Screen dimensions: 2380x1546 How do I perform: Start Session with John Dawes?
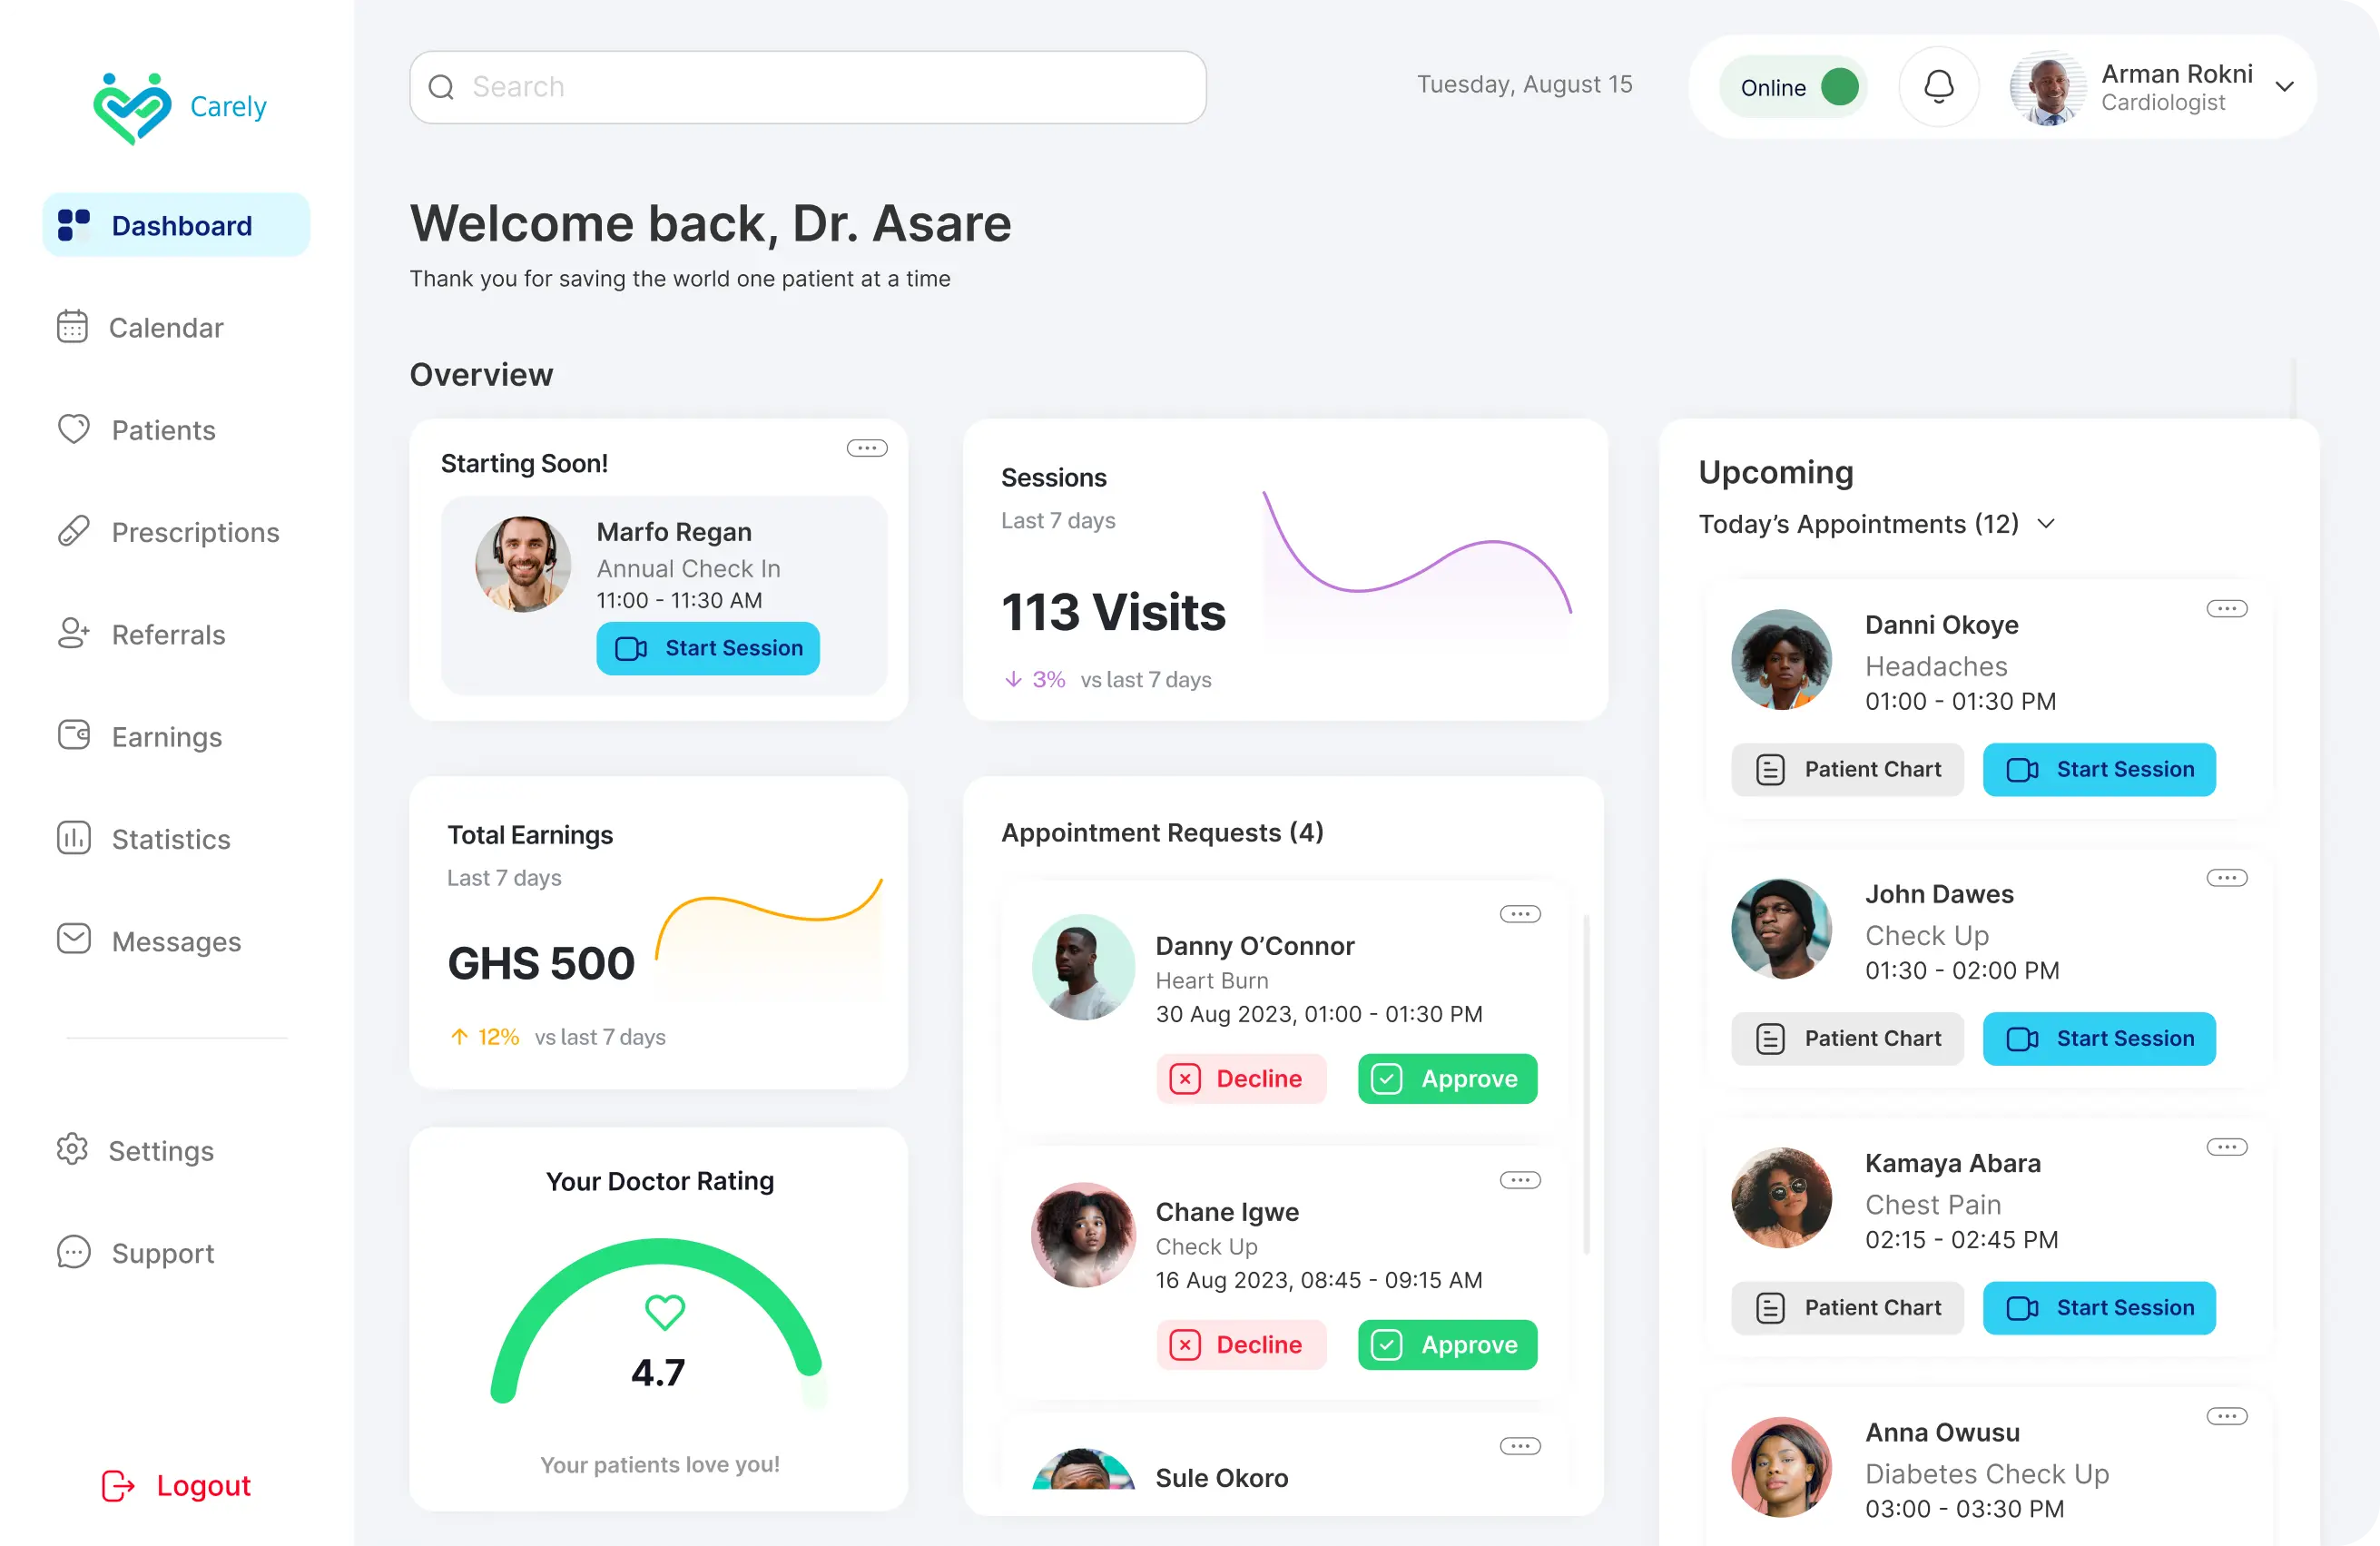2099,1038
